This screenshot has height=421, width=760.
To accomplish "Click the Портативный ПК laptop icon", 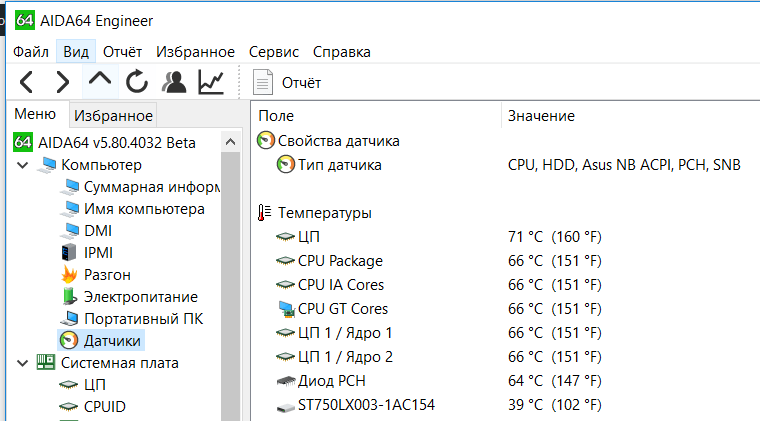I will (x=69, y=318).
